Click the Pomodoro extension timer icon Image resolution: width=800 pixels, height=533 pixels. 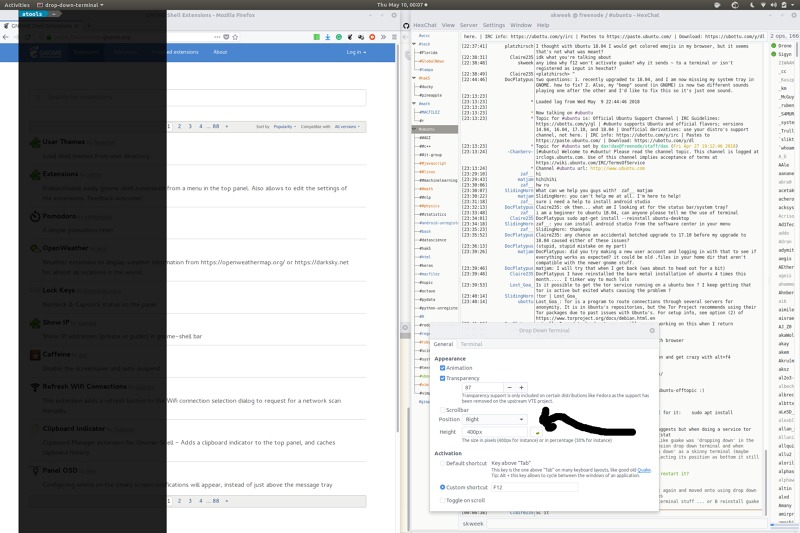pos(35,216)
